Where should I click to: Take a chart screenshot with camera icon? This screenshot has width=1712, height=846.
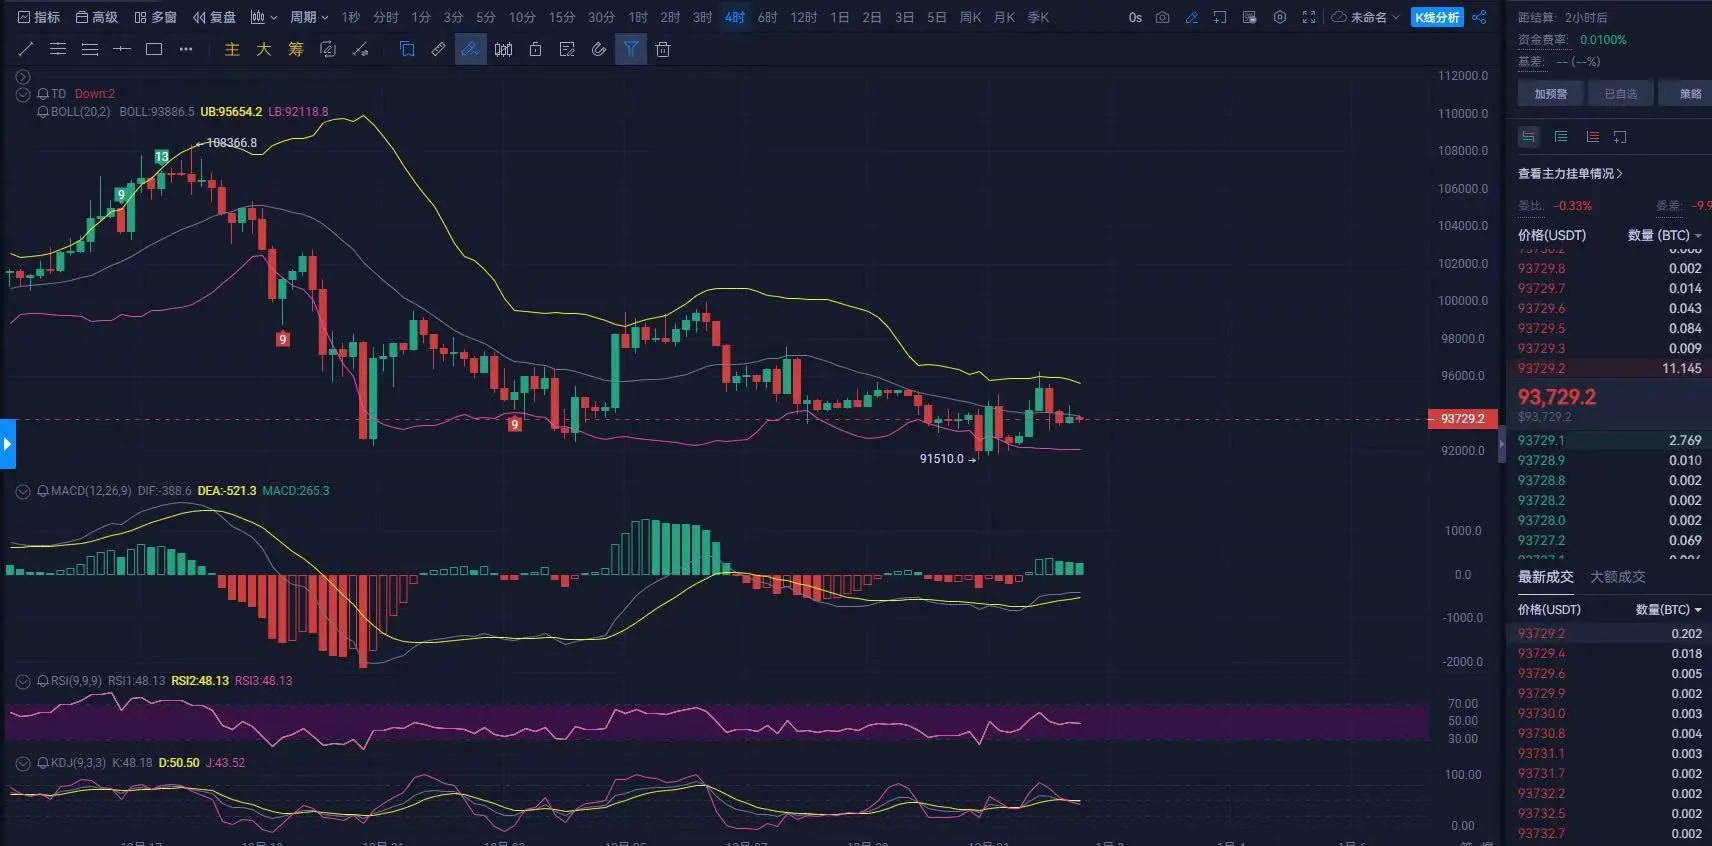[x=1162, y=17]
